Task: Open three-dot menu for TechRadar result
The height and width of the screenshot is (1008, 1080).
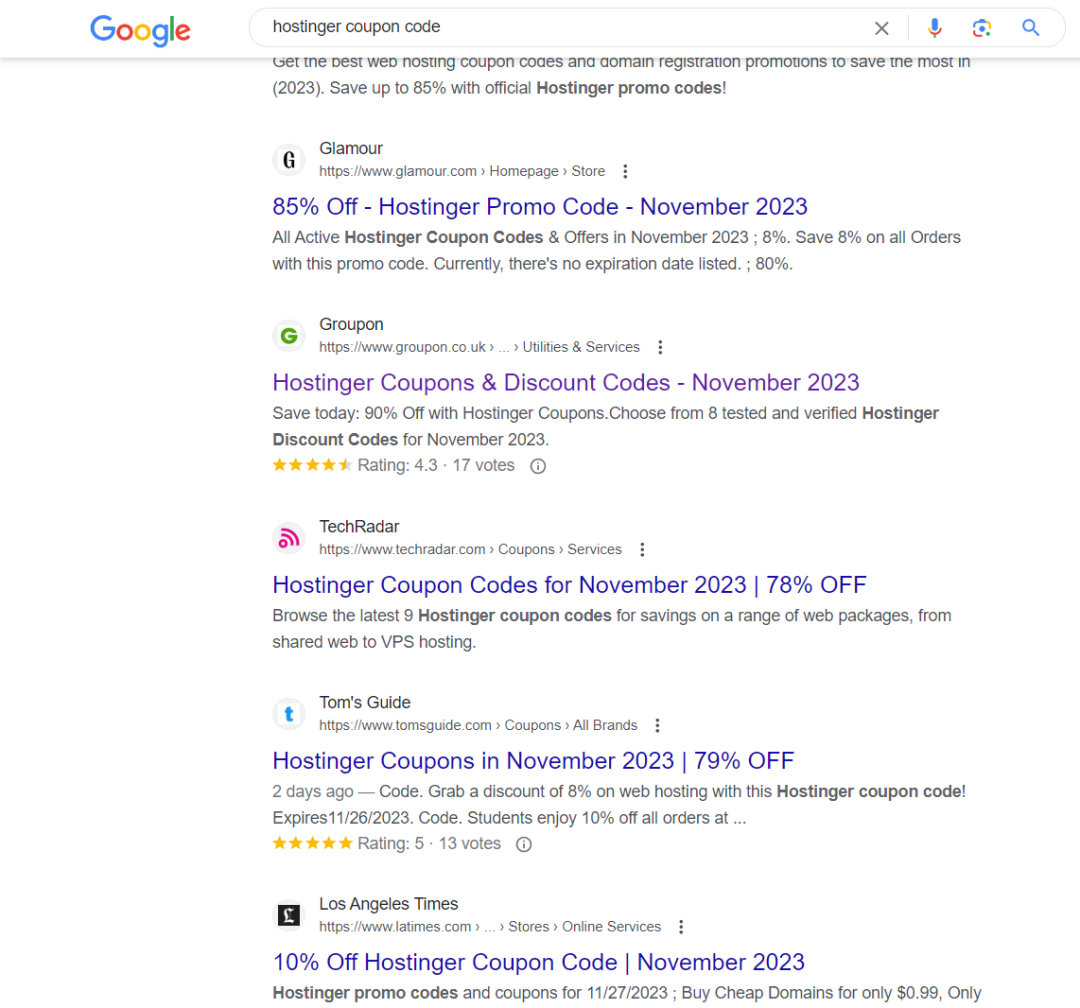Action: [x=642, y=550]
